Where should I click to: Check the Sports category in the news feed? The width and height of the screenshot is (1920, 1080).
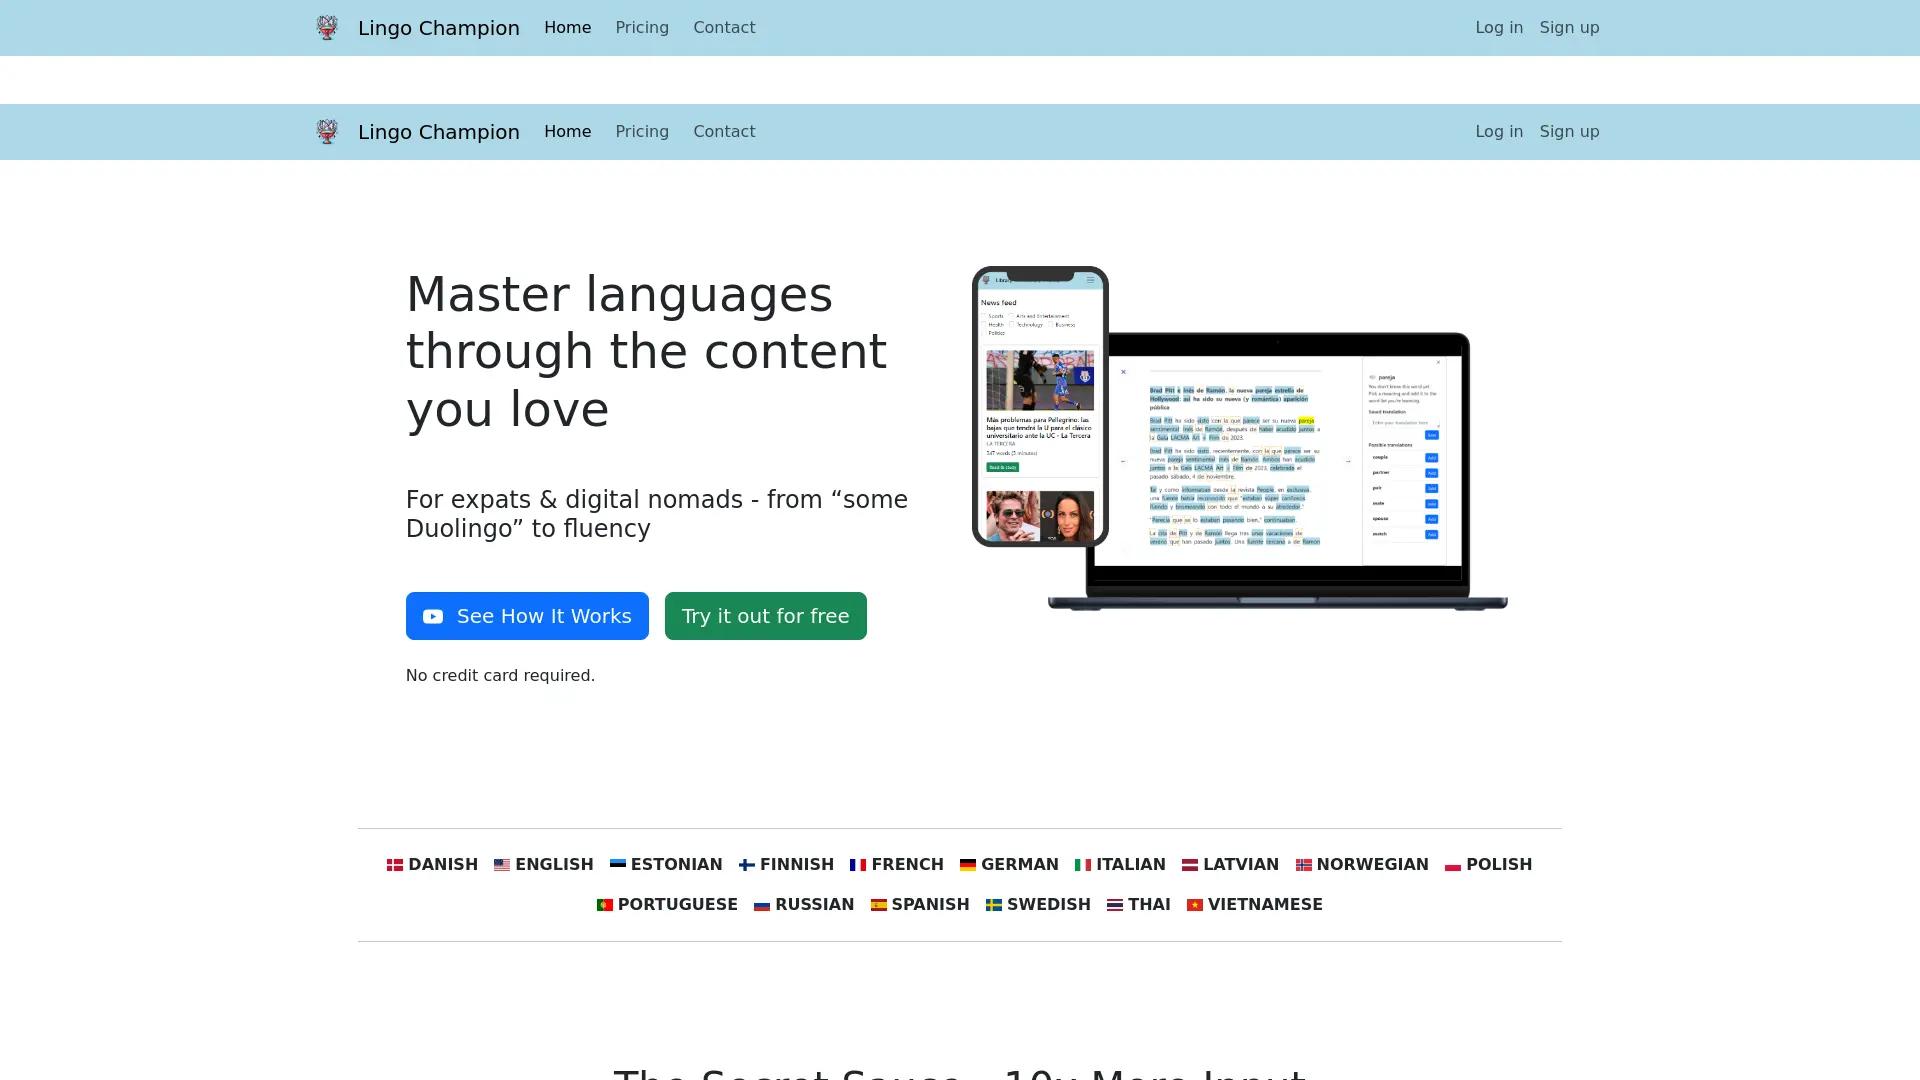(983, 315)
